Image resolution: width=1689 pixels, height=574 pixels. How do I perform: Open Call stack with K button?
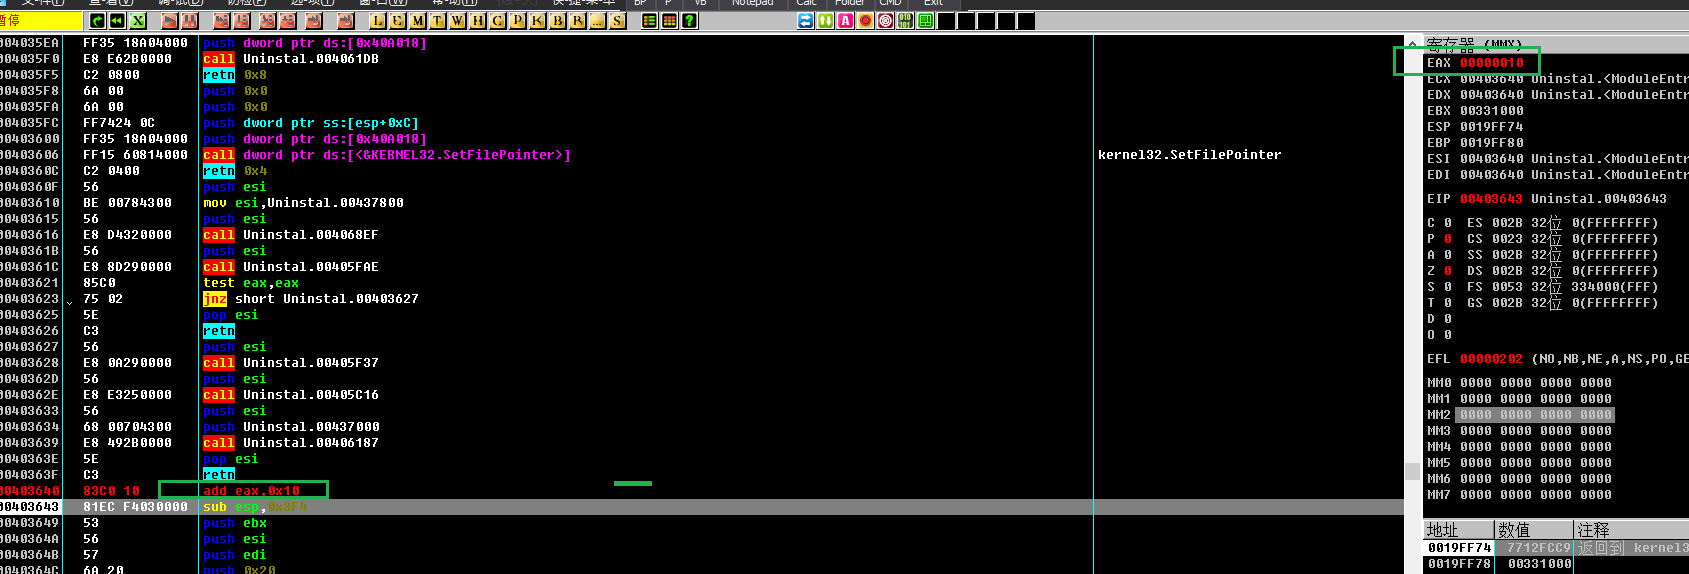tap(537, 20)
